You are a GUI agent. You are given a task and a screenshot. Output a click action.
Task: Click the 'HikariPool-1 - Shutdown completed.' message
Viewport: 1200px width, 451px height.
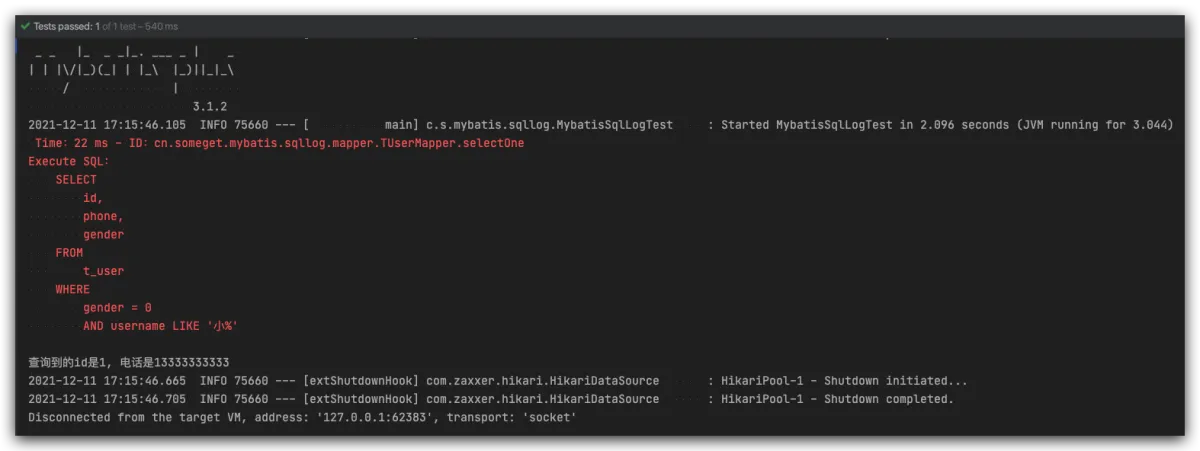coord(837,399)
